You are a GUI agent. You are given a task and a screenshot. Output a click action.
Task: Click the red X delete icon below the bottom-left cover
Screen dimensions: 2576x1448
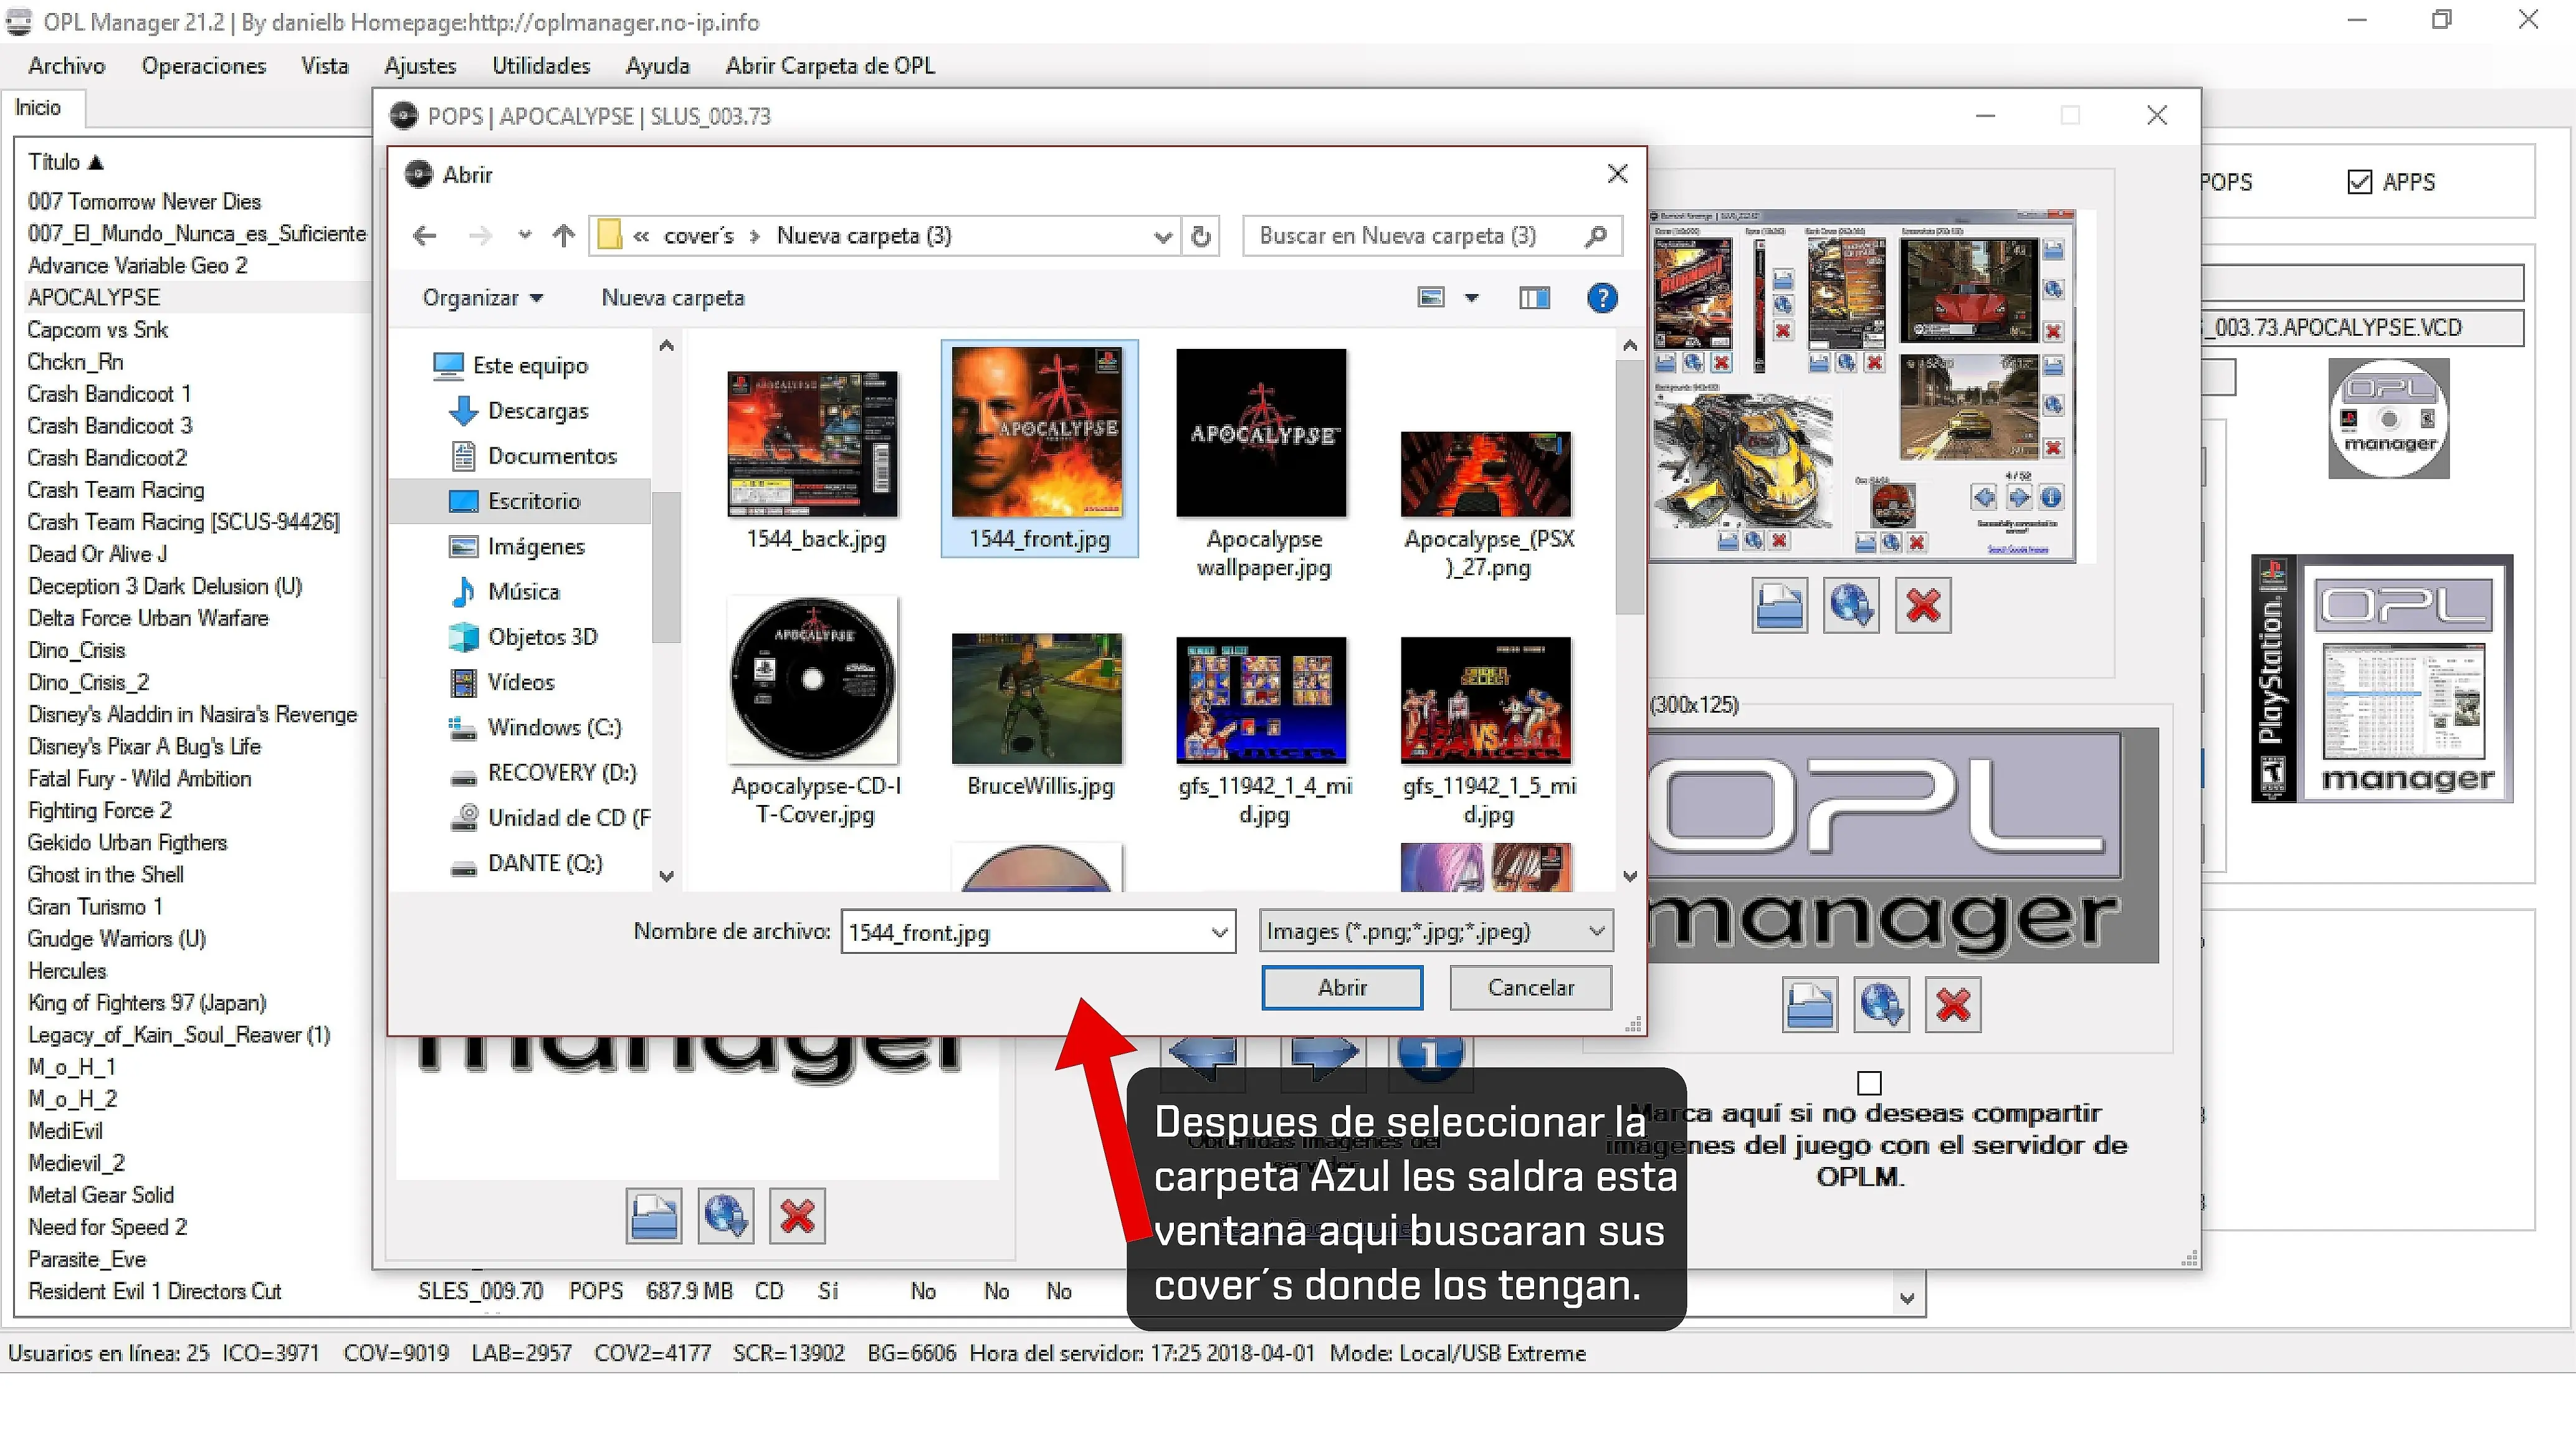coord(797,1216)
